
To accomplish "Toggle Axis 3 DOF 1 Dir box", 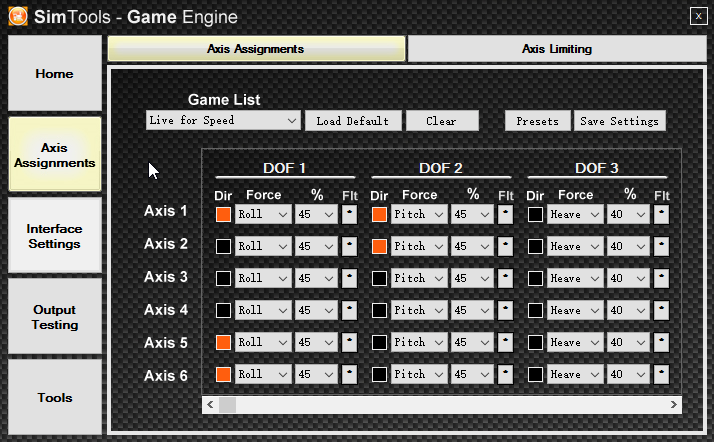I will pyautogui.click(x=223, y=278).
